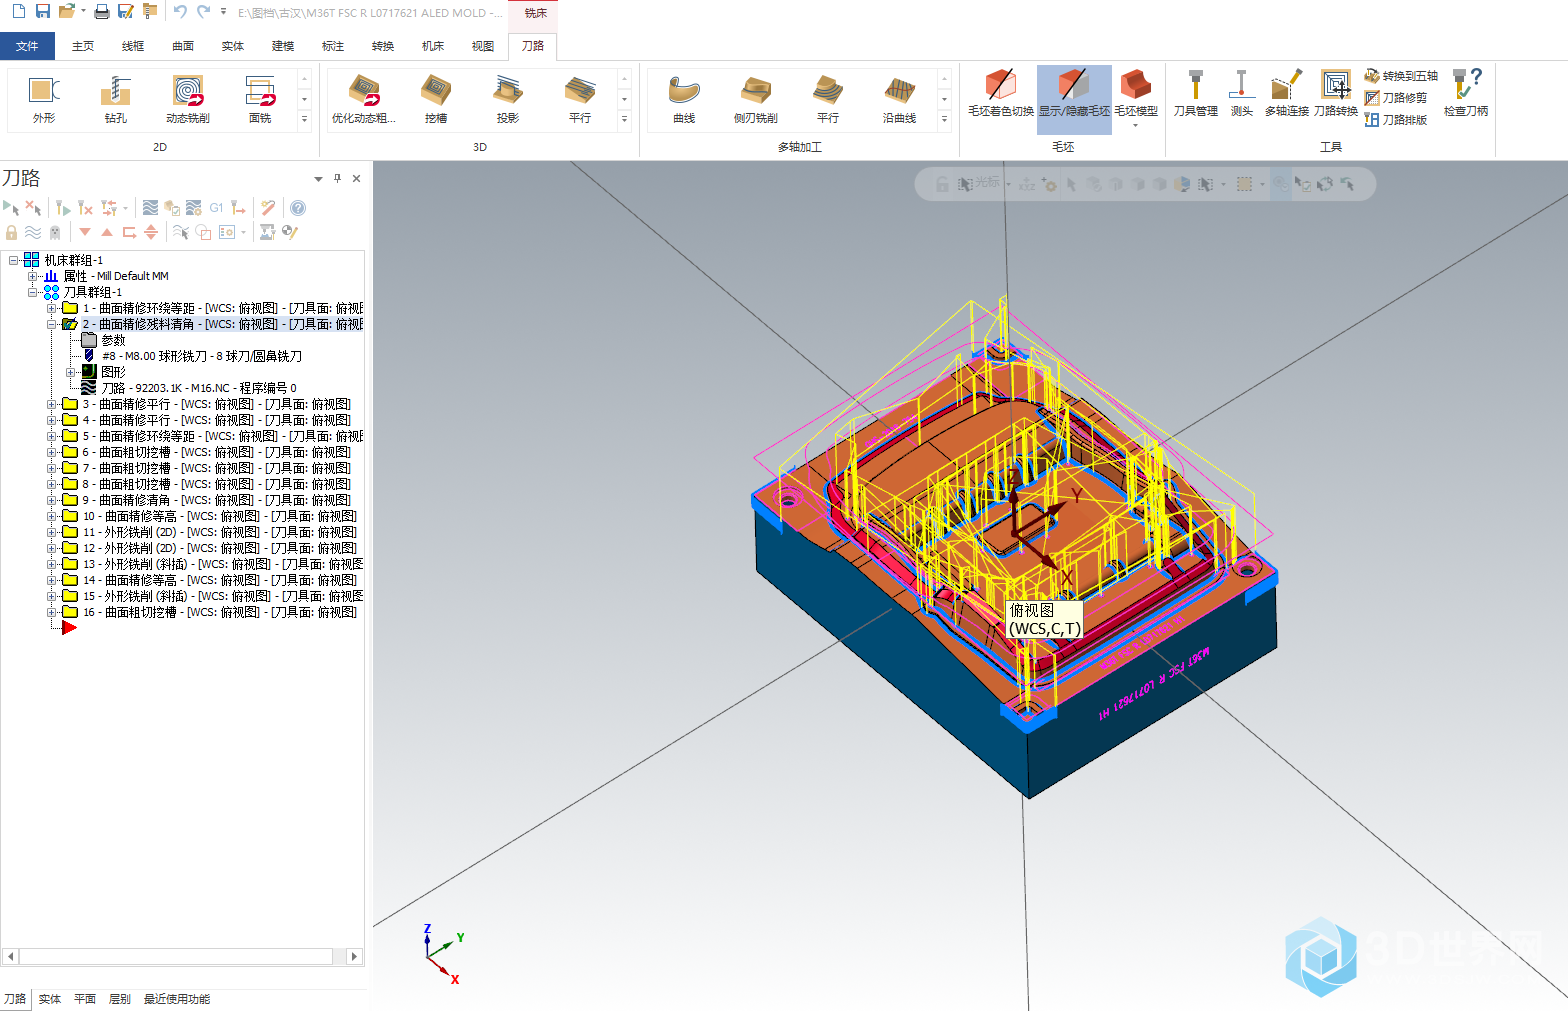This screenshot has width=1568, height=1011.
Task: Click the select-all-operations icon in 刀路 panel
Action: [11, 208]
